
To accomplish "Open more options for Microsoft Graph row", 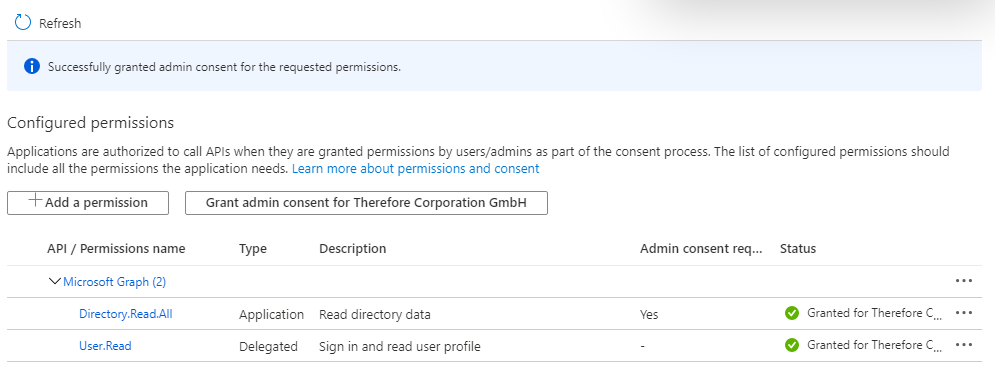I will (x=963, y=281).
